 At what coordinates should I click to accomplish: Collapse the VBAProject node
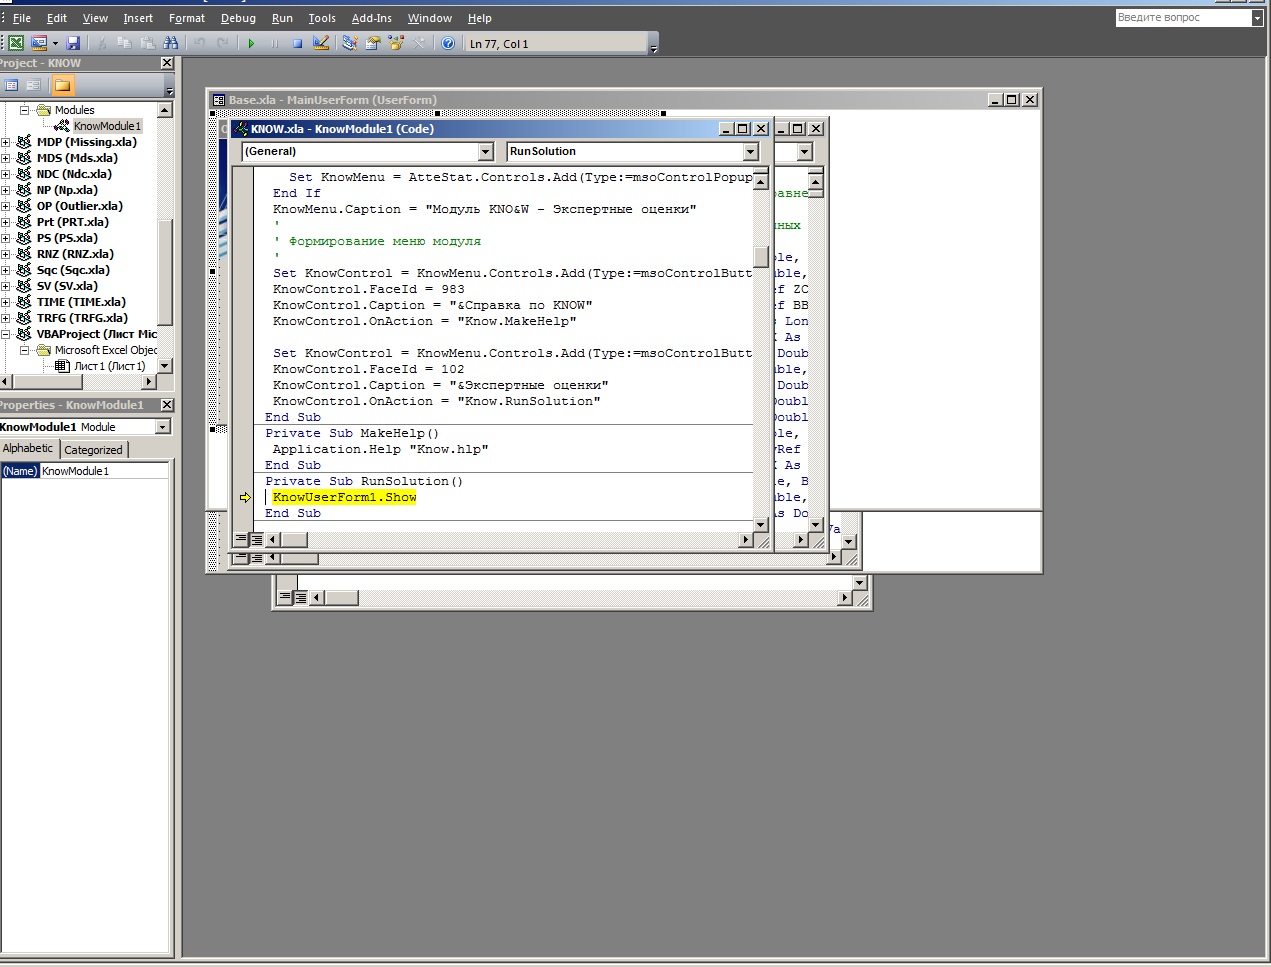click(x=6, y=334)
